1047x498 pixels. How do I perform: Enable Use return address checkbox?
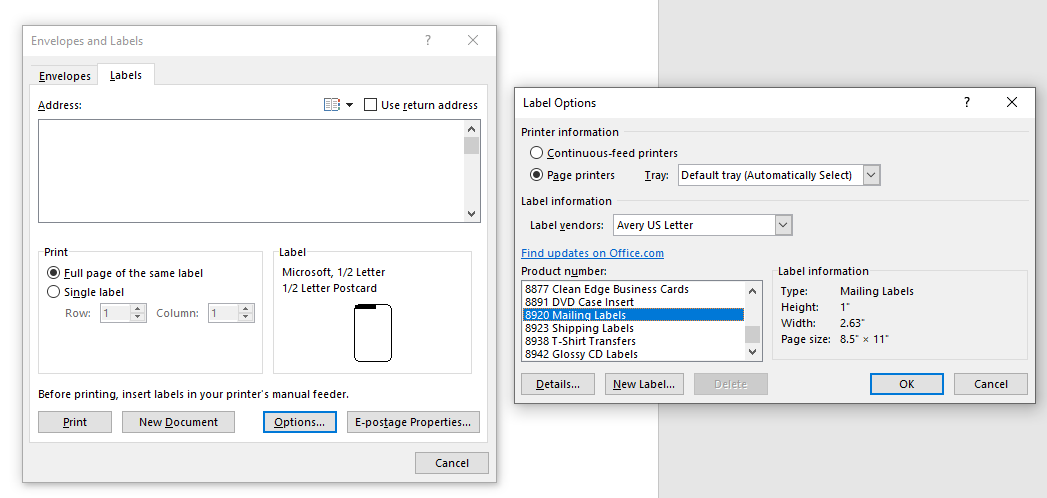coord(371,105)
